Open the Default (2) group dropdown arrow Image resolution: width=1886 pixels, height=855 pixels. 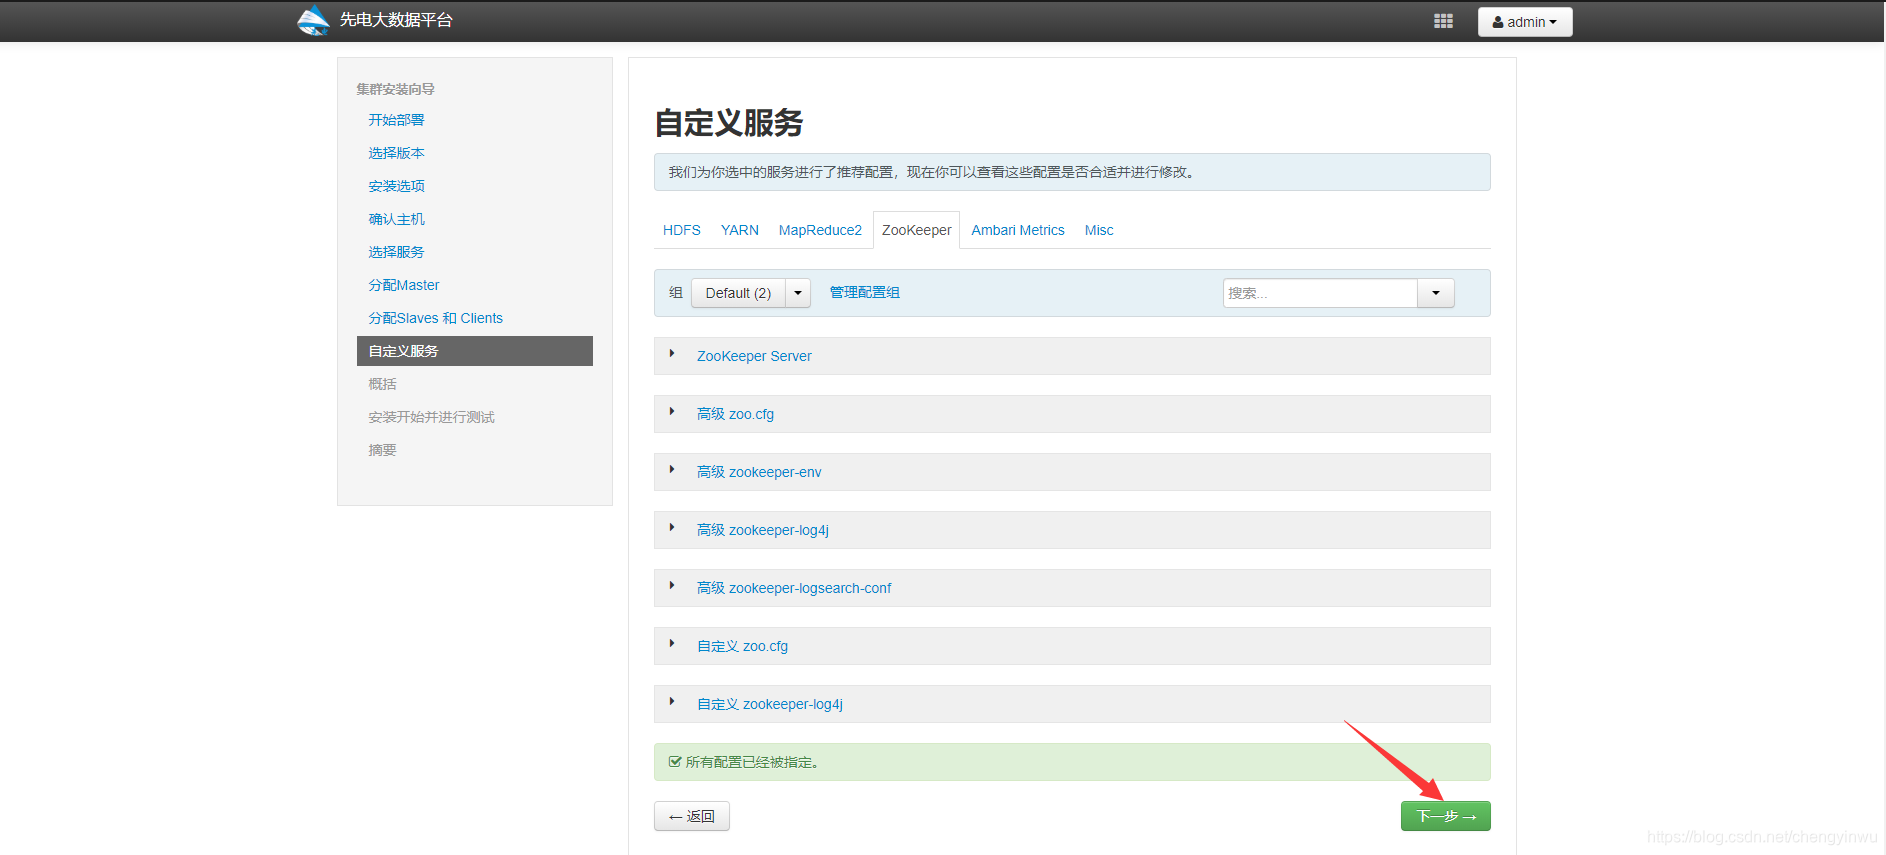point(798,293)
